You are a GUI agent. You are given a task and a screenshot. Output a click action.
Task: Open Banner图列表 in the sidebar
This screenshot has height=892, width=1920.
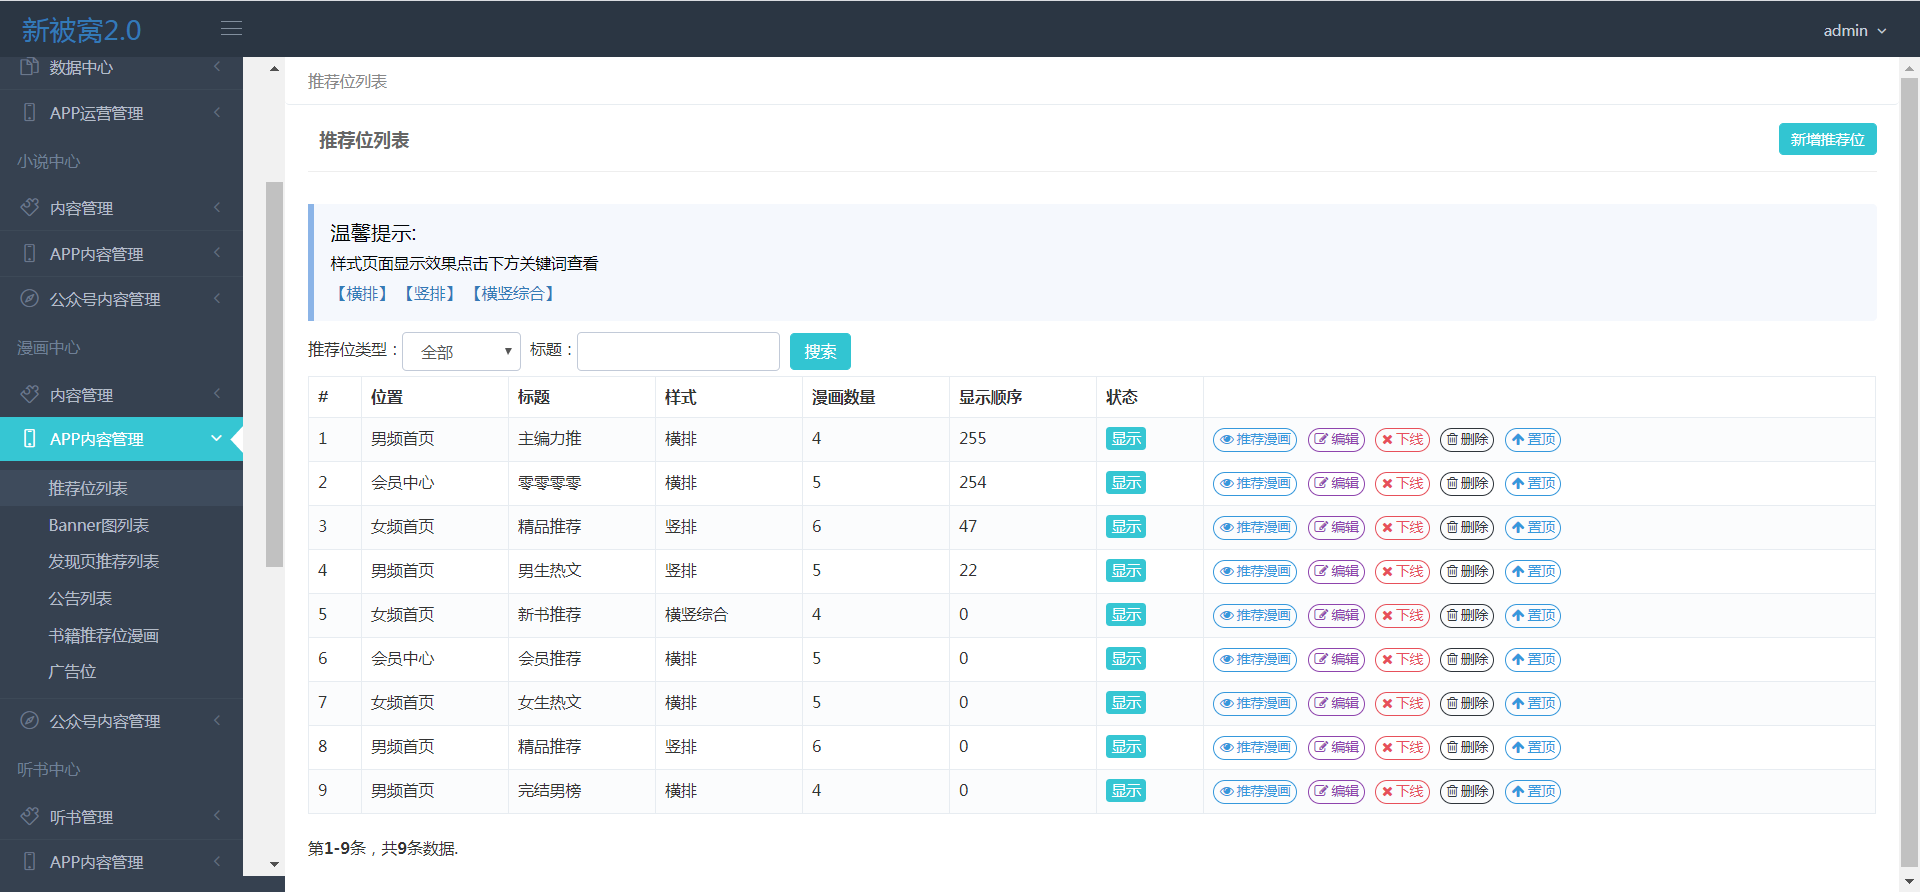coord(99,525)
